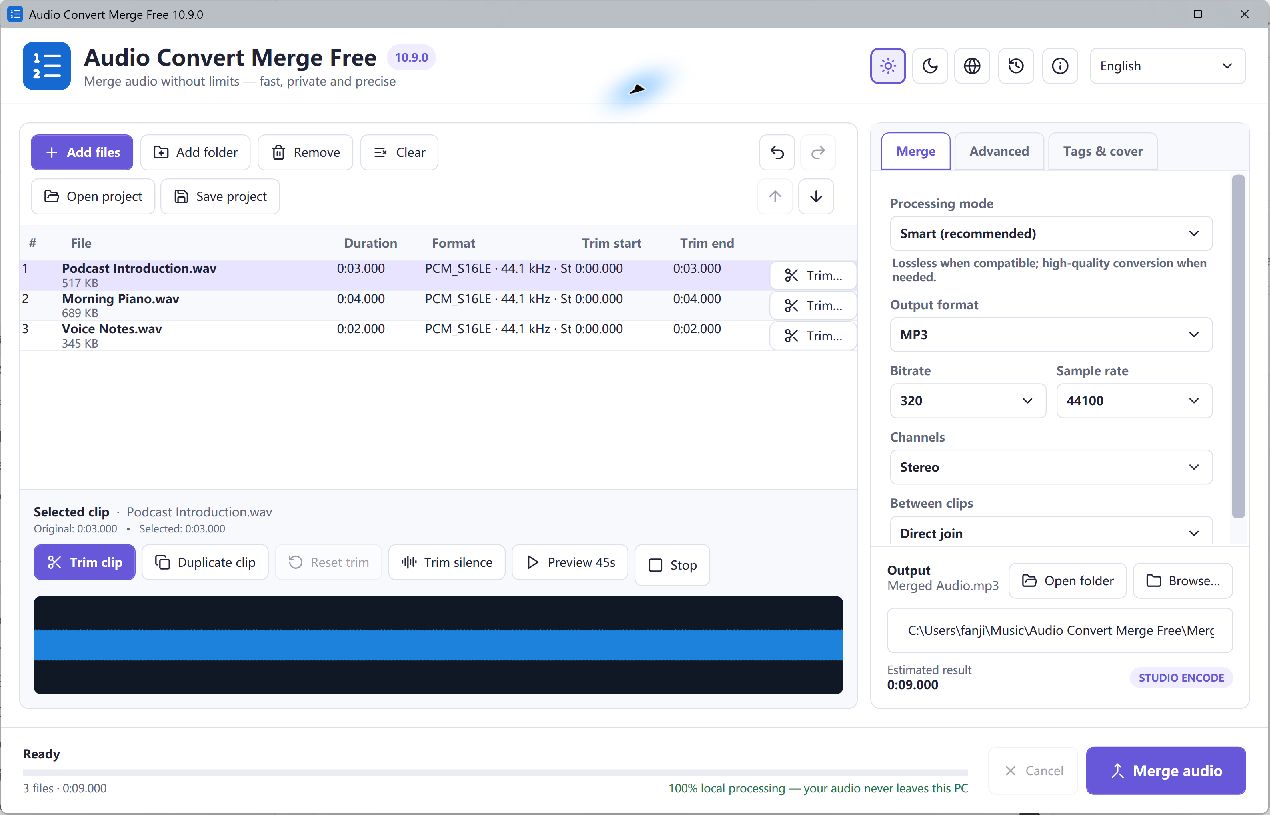The image size is (1270, 815).
Task: Click the Reset trim button
Action: [x=329, y=562]
